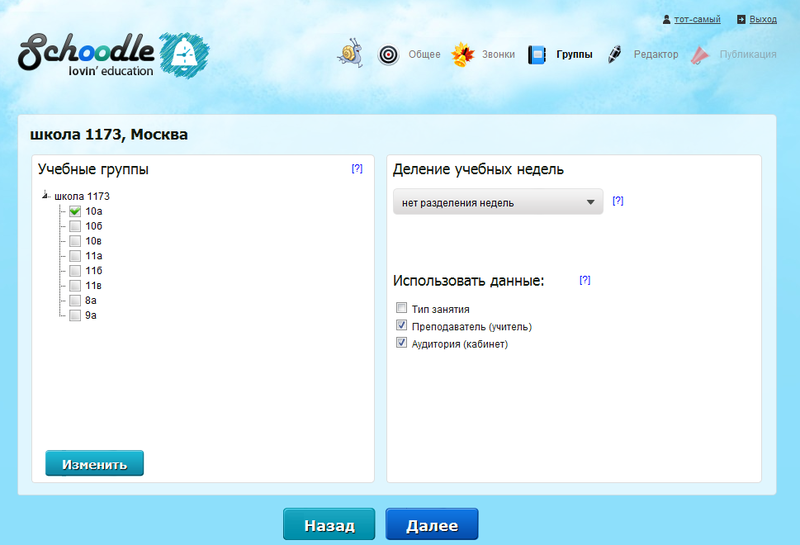Open the тот-самый profile link
800x545 pixels.
(x=697, y=19)
